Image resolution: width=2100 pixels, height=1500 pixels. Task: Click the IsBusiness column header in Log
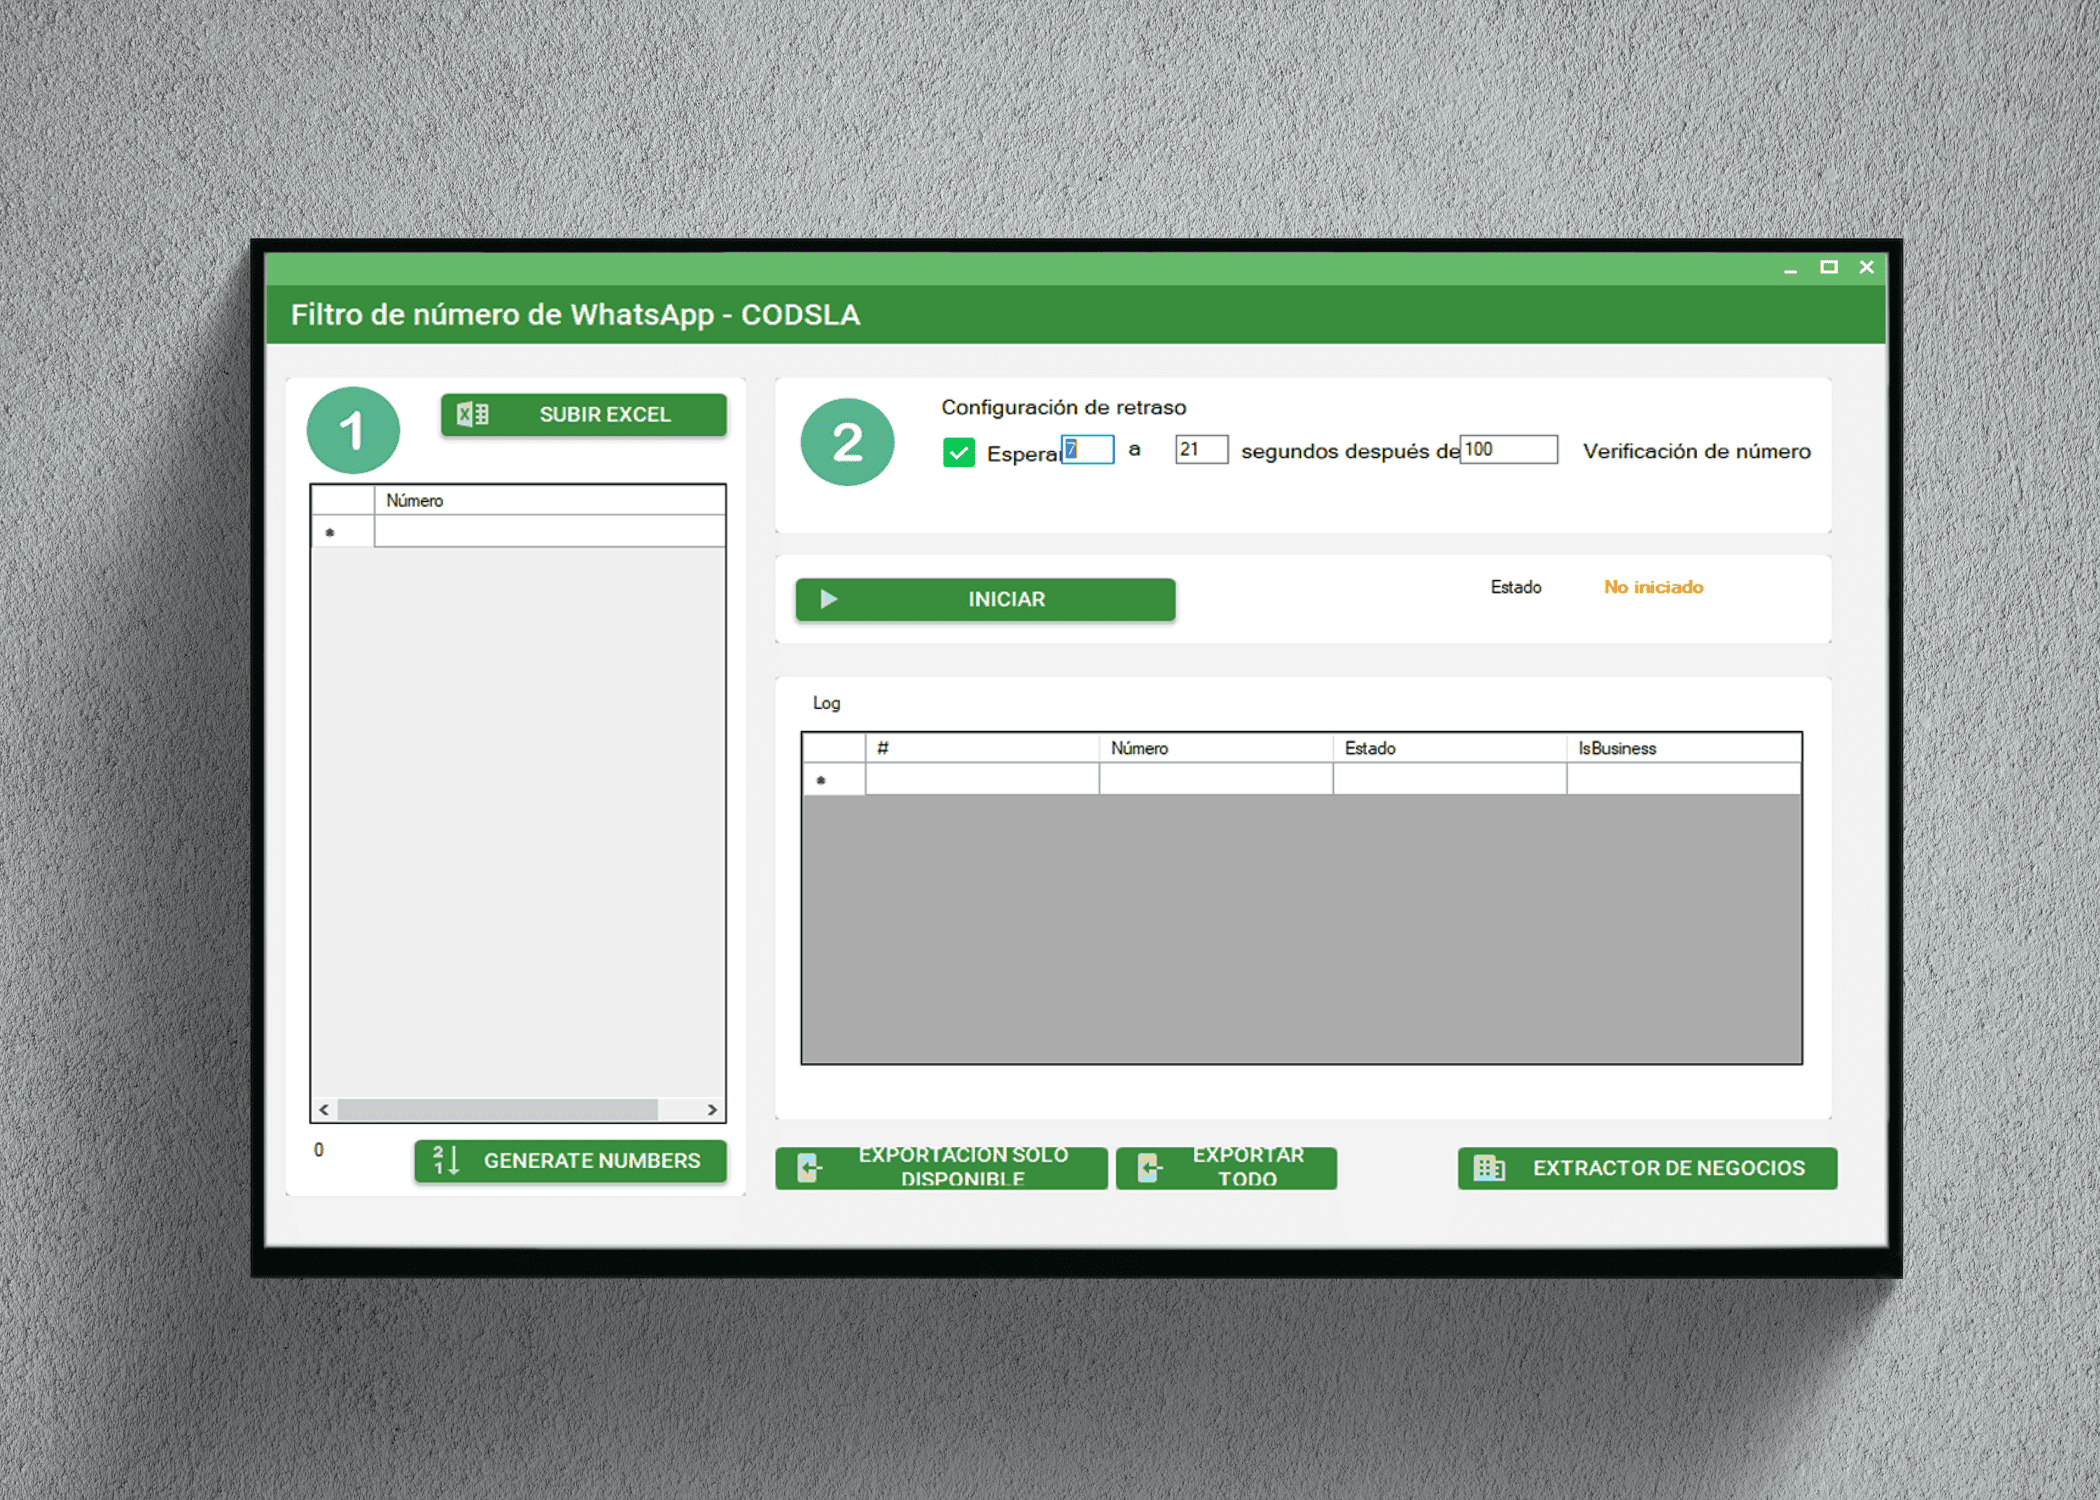[1682, 748]
